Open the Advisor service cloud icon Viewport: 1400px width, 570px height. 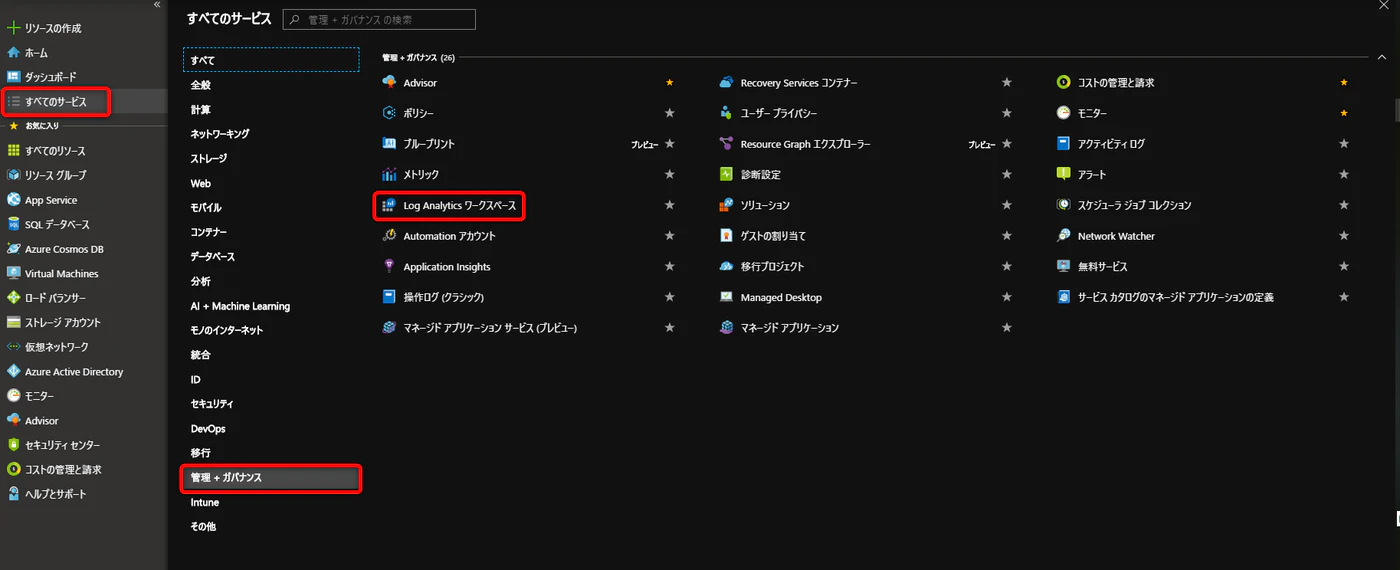[x=390, y=83]
